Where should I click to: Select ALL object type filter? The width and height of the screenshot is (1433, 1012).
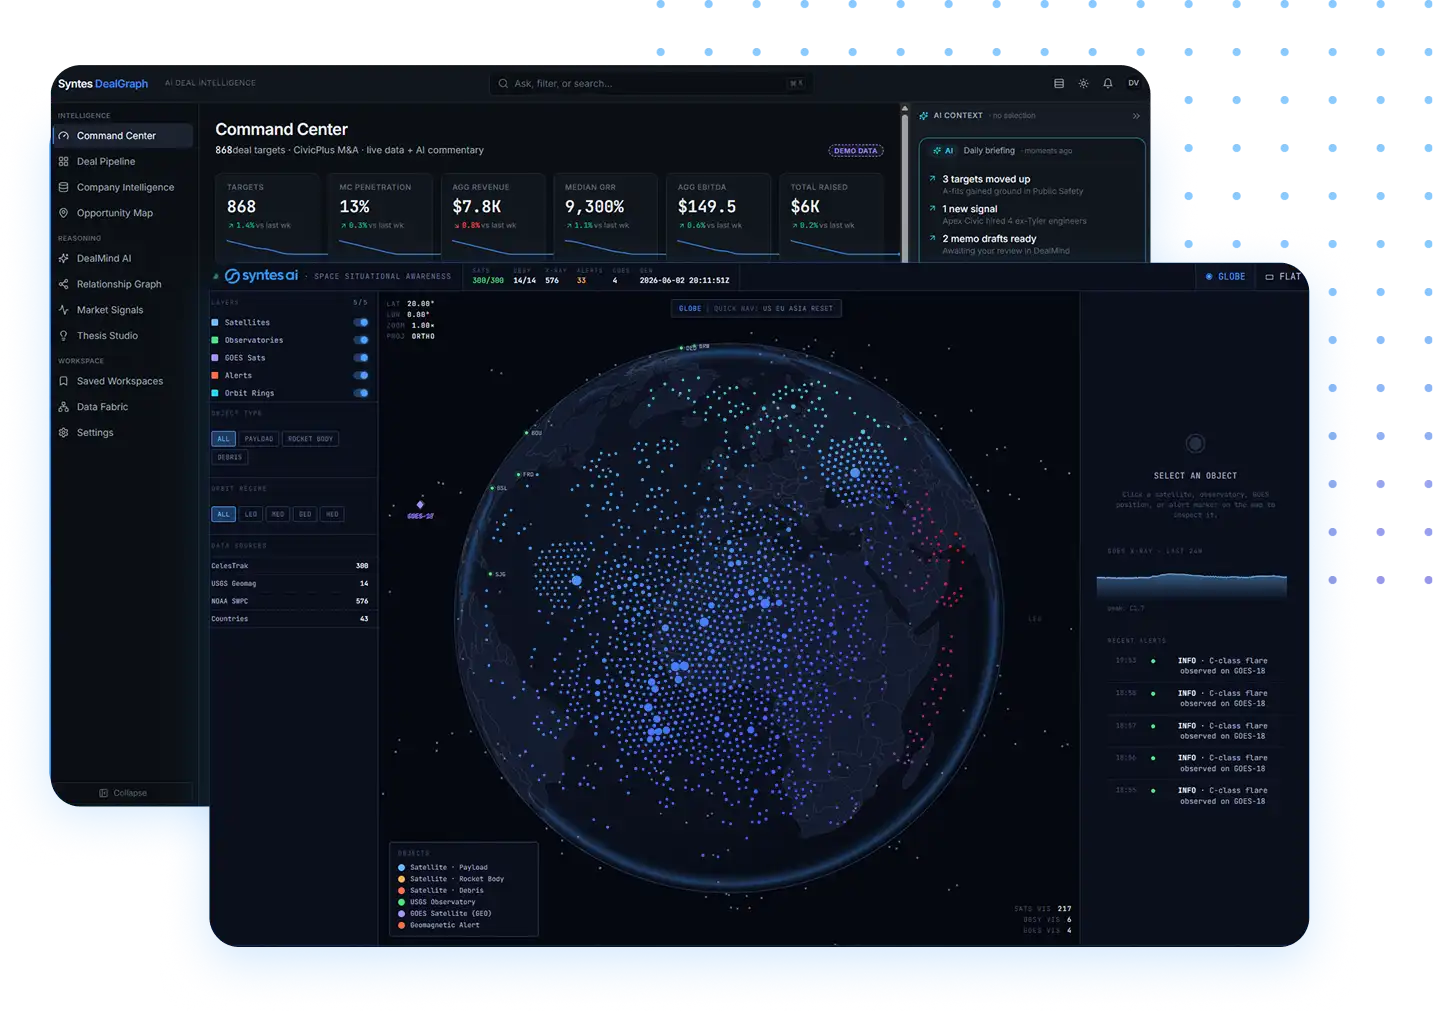pos(223,439)
